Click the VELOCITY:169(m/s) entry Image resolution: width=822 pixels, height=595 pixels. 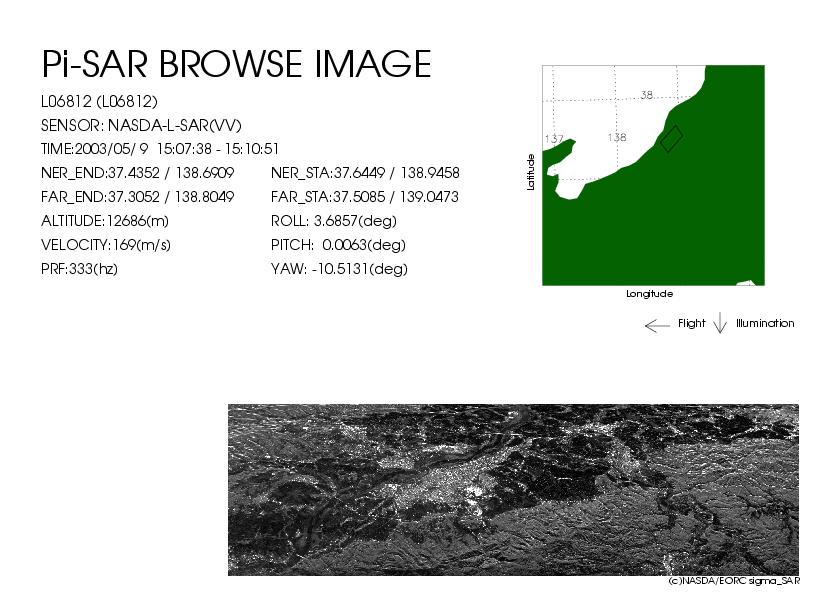[x=106, y=245]
